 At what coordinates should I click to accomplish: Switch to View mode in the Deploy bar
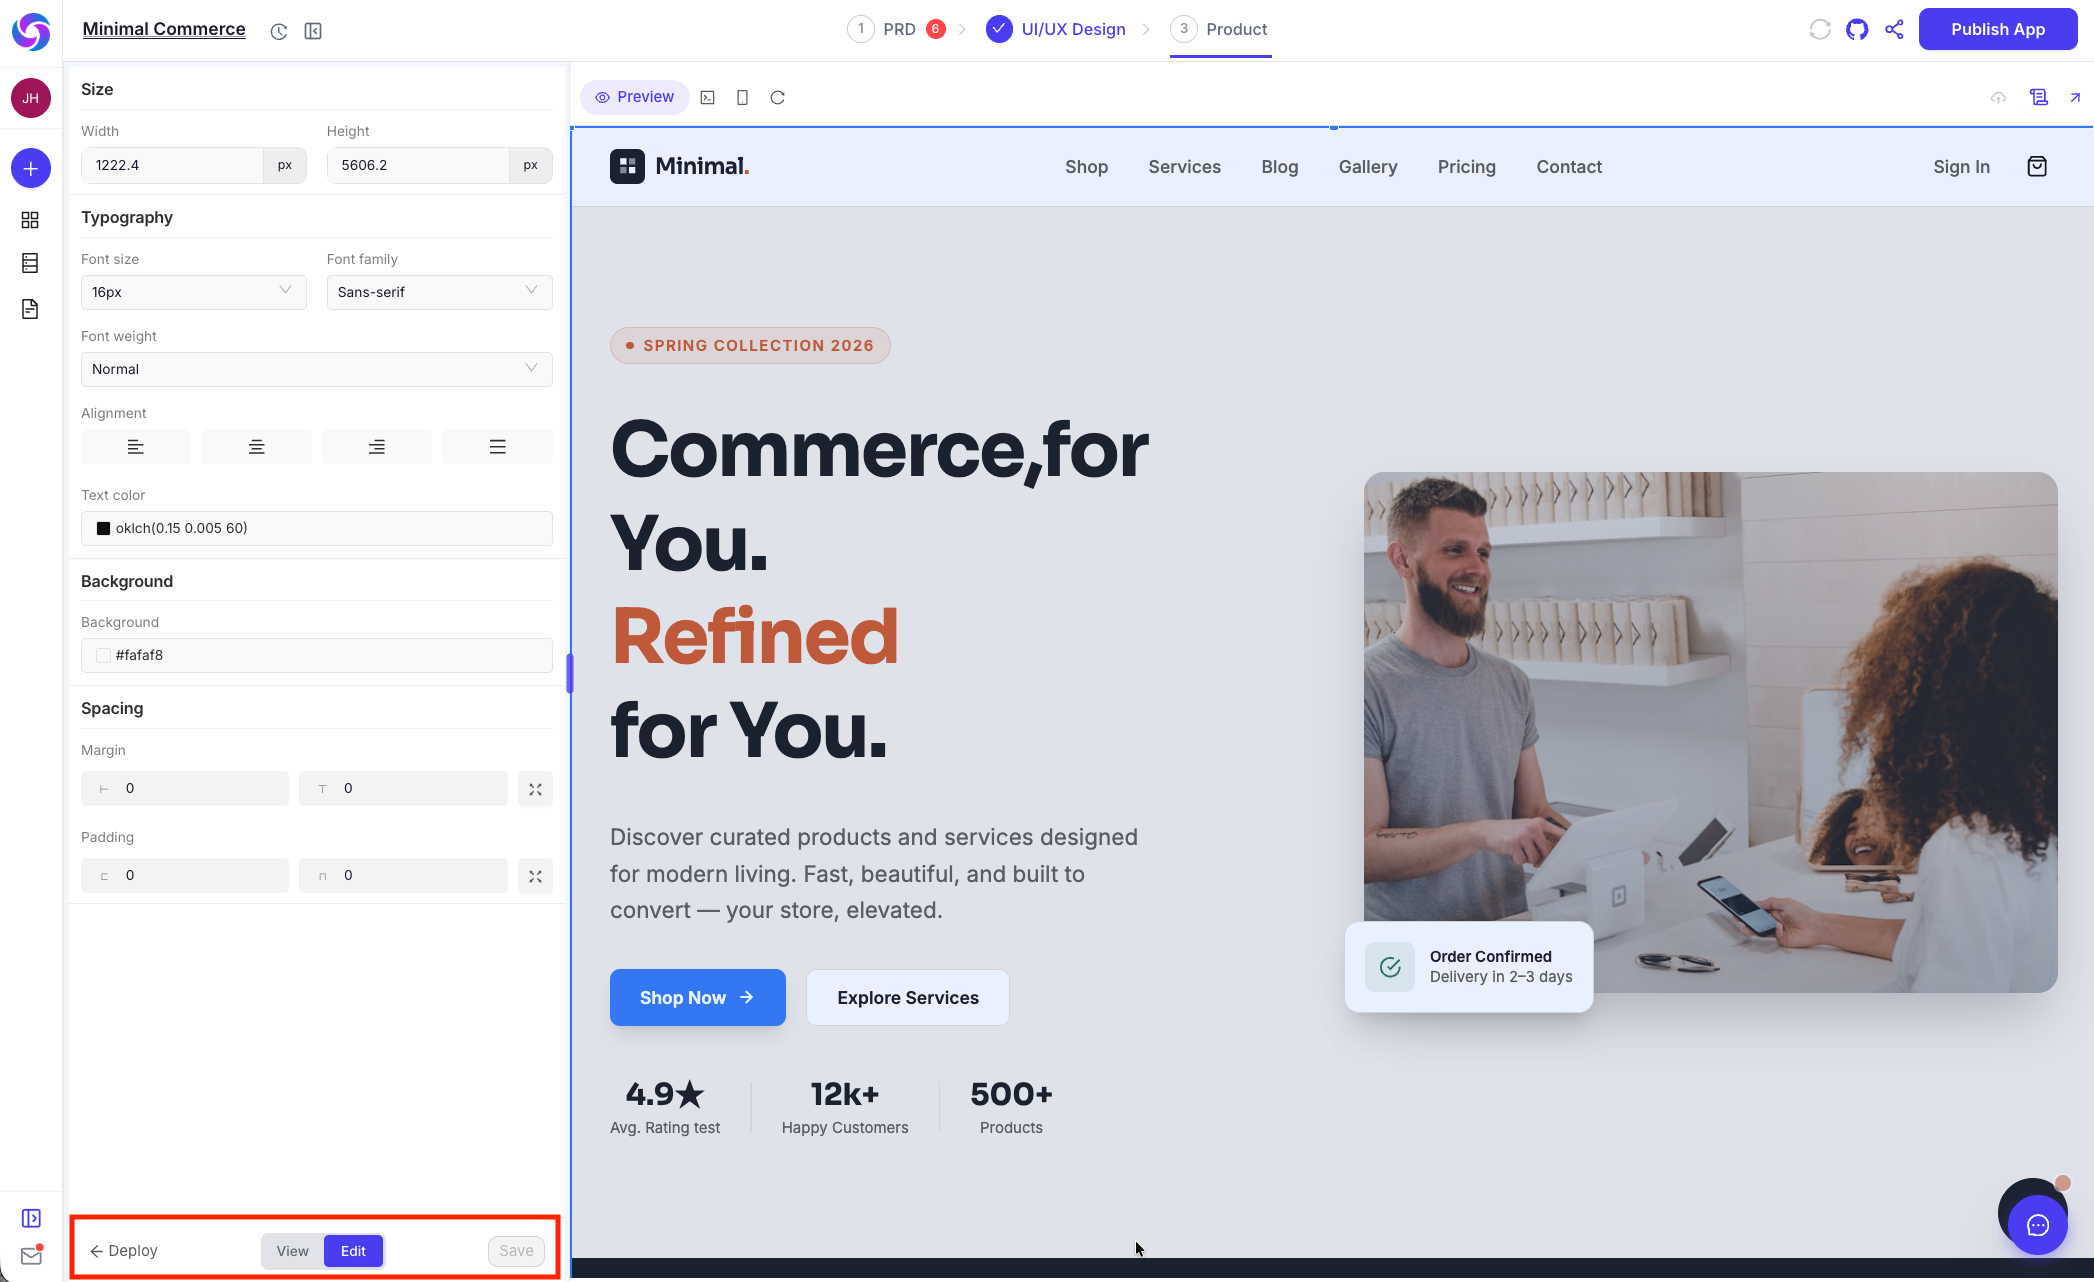(292, 1250)
